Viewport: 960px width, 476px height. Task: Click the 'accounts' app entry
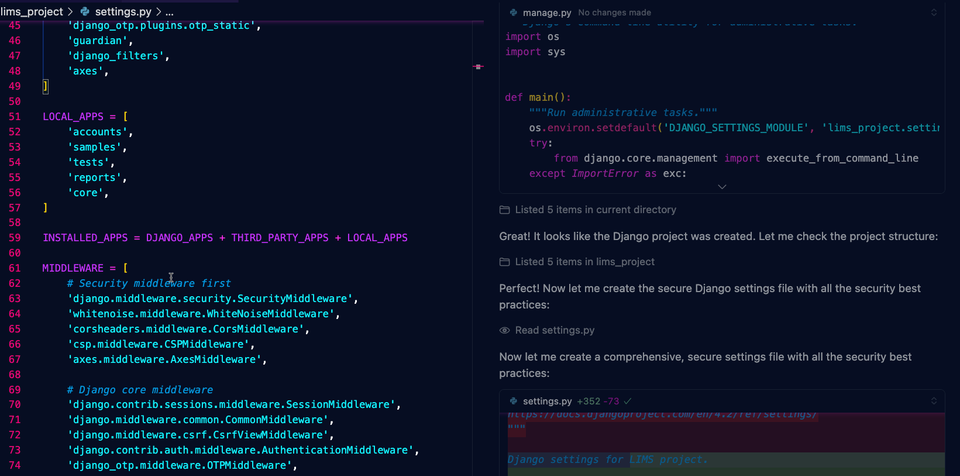[97, 132]
